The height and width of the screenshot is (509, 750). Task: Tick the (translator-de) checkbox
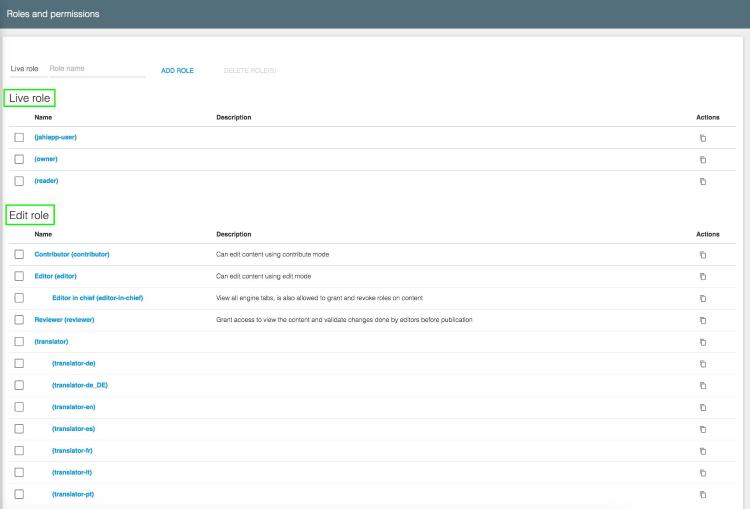pos(19,363)
